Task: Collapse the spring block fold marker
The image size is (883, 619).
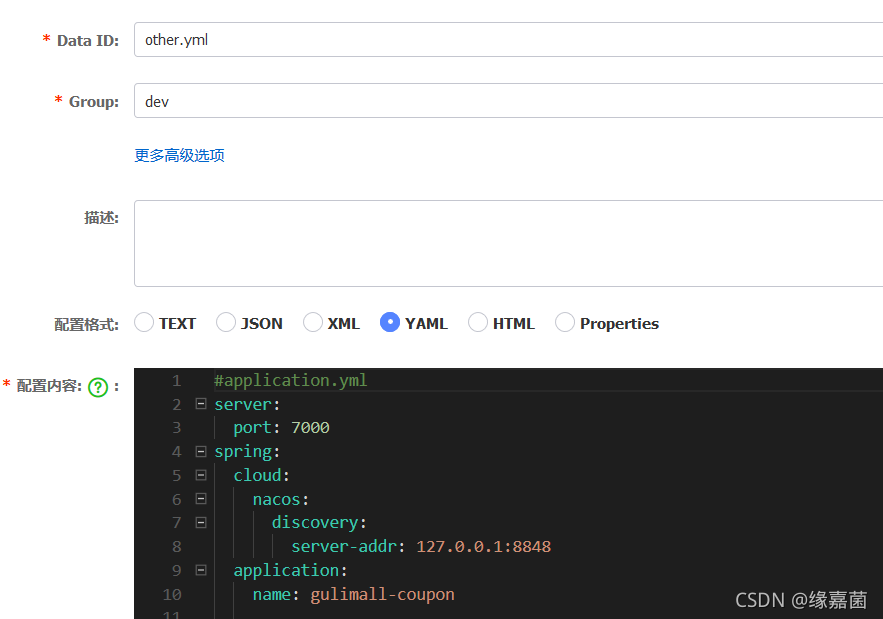Action: click(200, 451)
